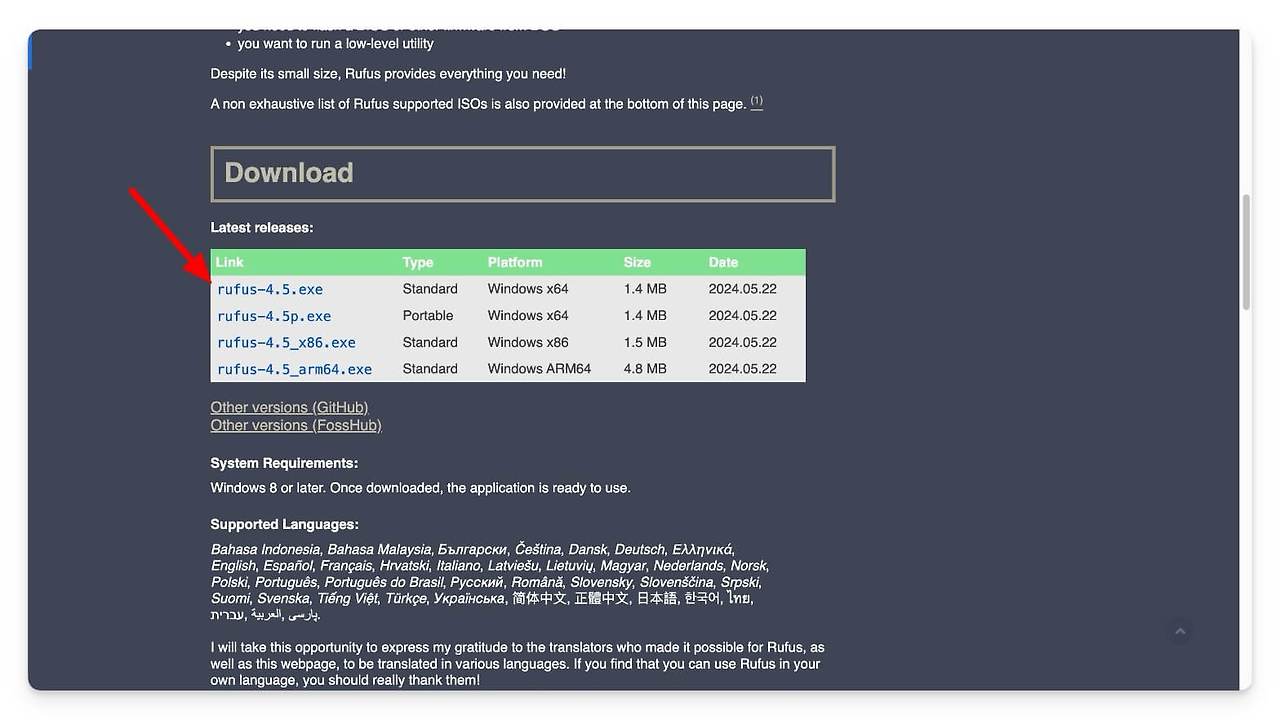1280x720 pixels.
Task: Click date cell in rufus-4.5_arm64.exe row
Action: point(743,369)
